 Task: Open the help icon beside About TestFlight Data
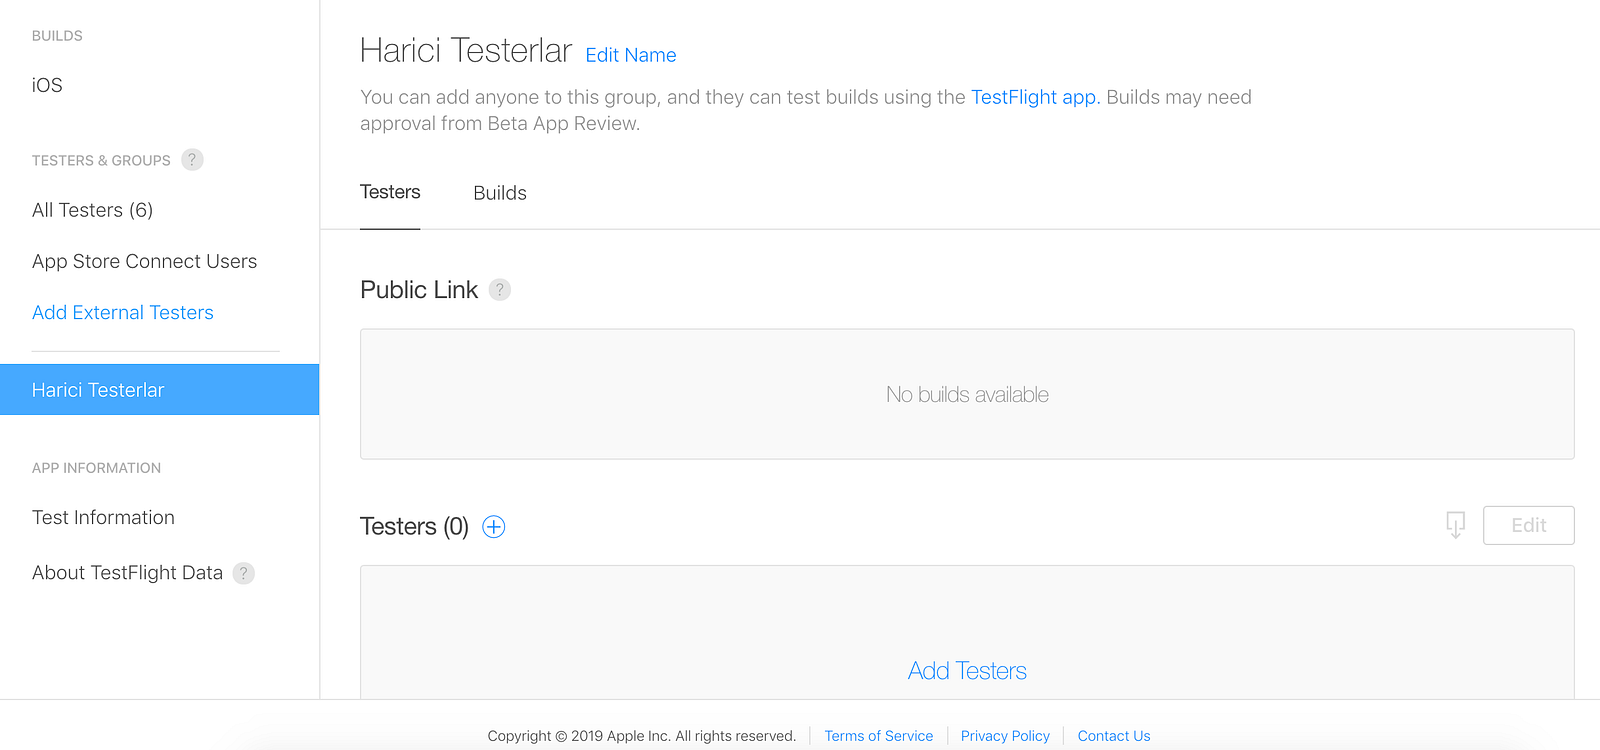pos(244,573)
